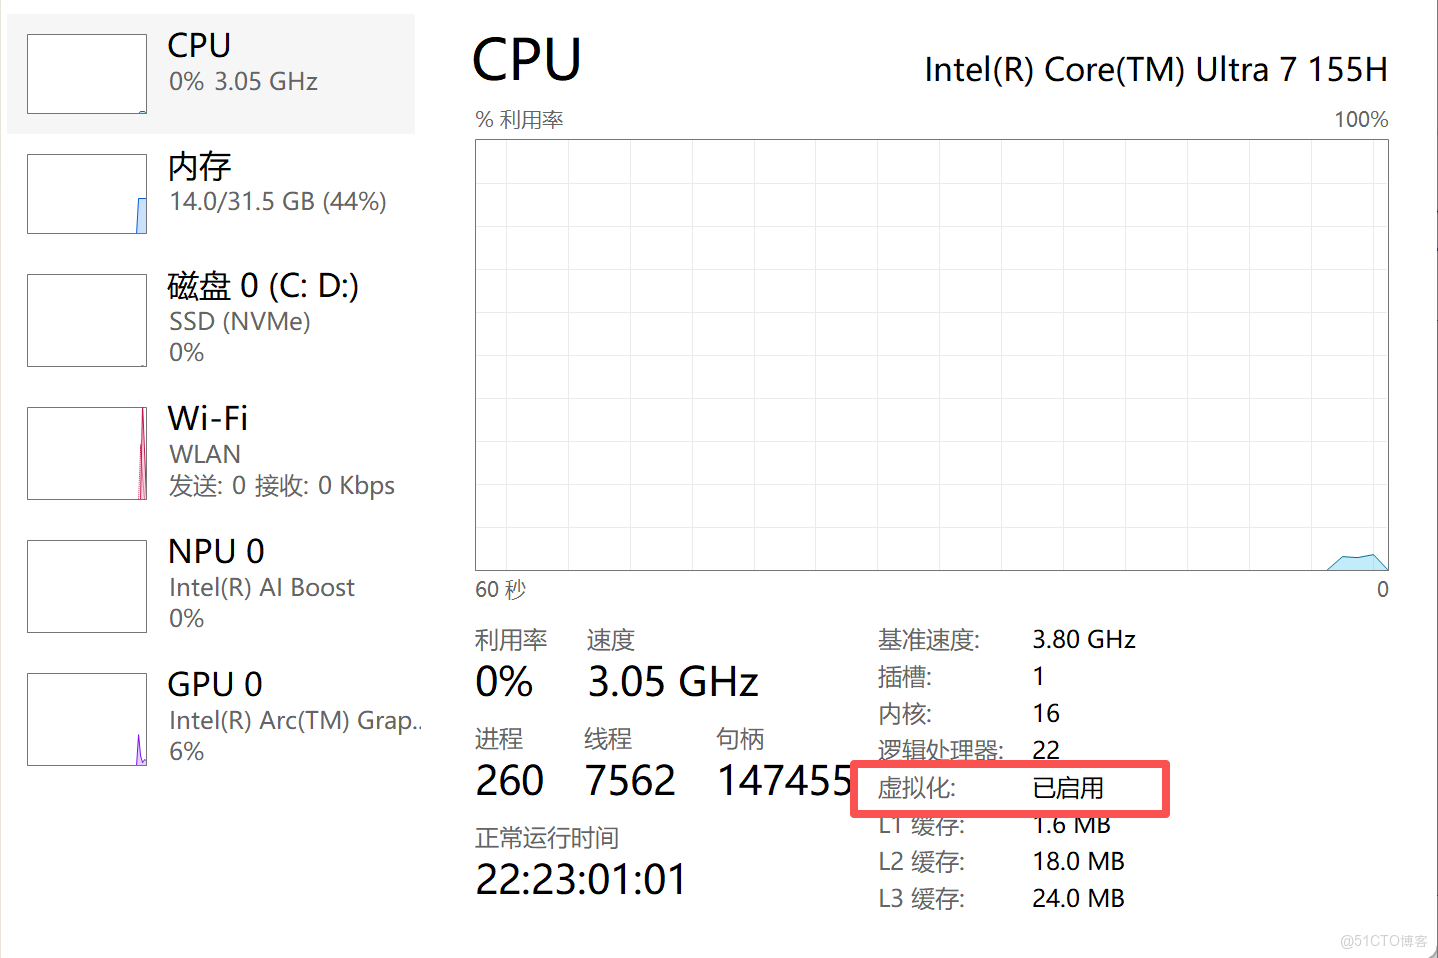Screen dimensions: 1438x958
Task: Click the 逻辑处理器 count 22
Action: (x=1046, y=750)
